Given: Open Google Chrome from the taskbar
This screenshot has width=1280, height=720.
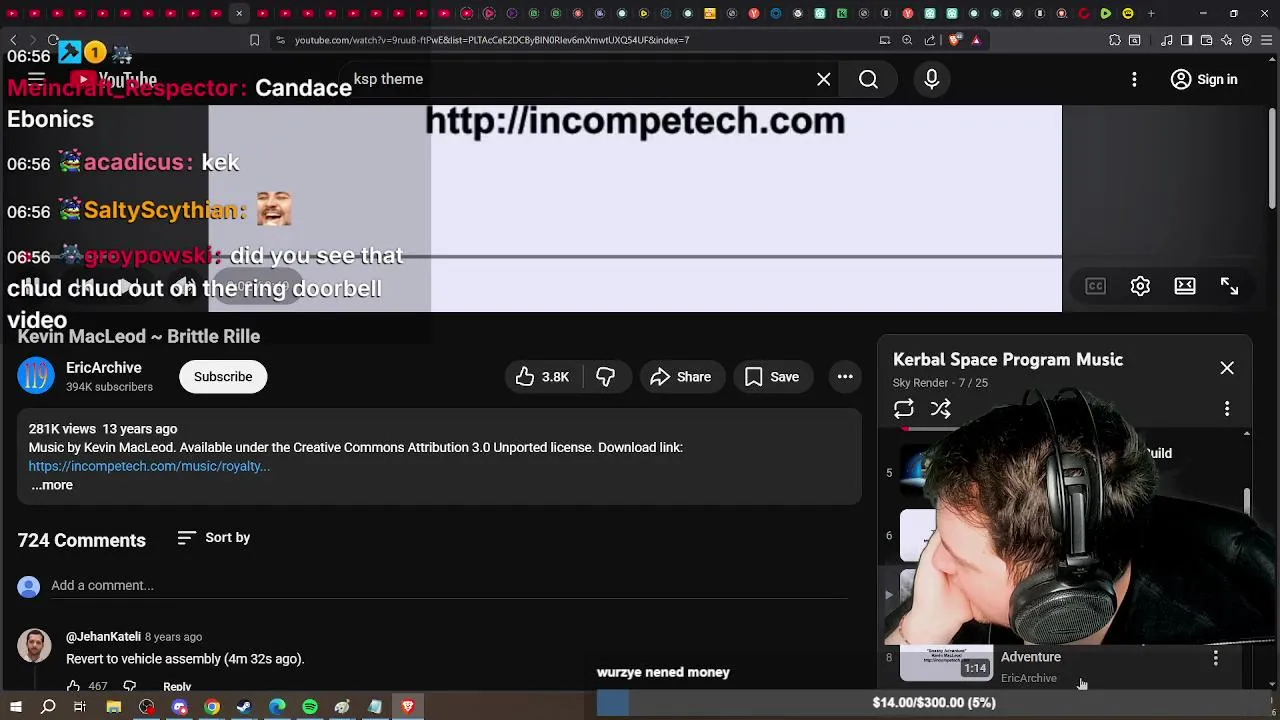Looking at the screenshot, I should click(212, 707).
